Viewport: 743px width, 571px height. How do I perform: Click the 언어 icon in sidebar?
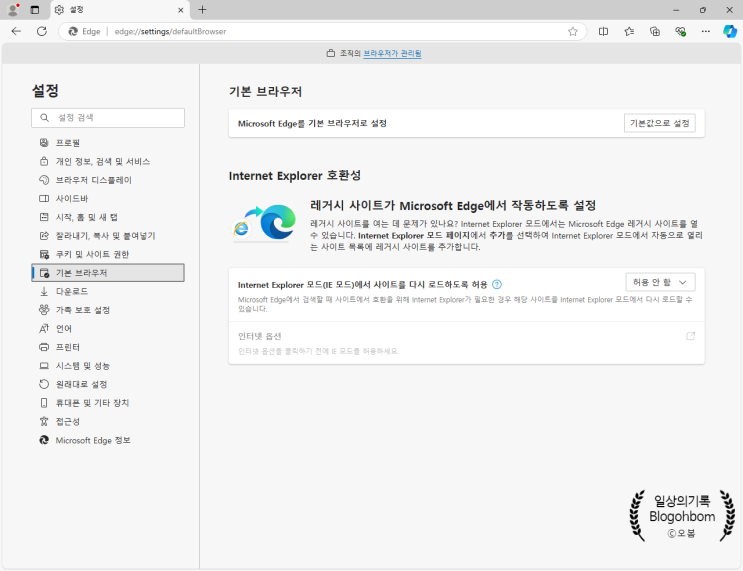click(44, 328)
